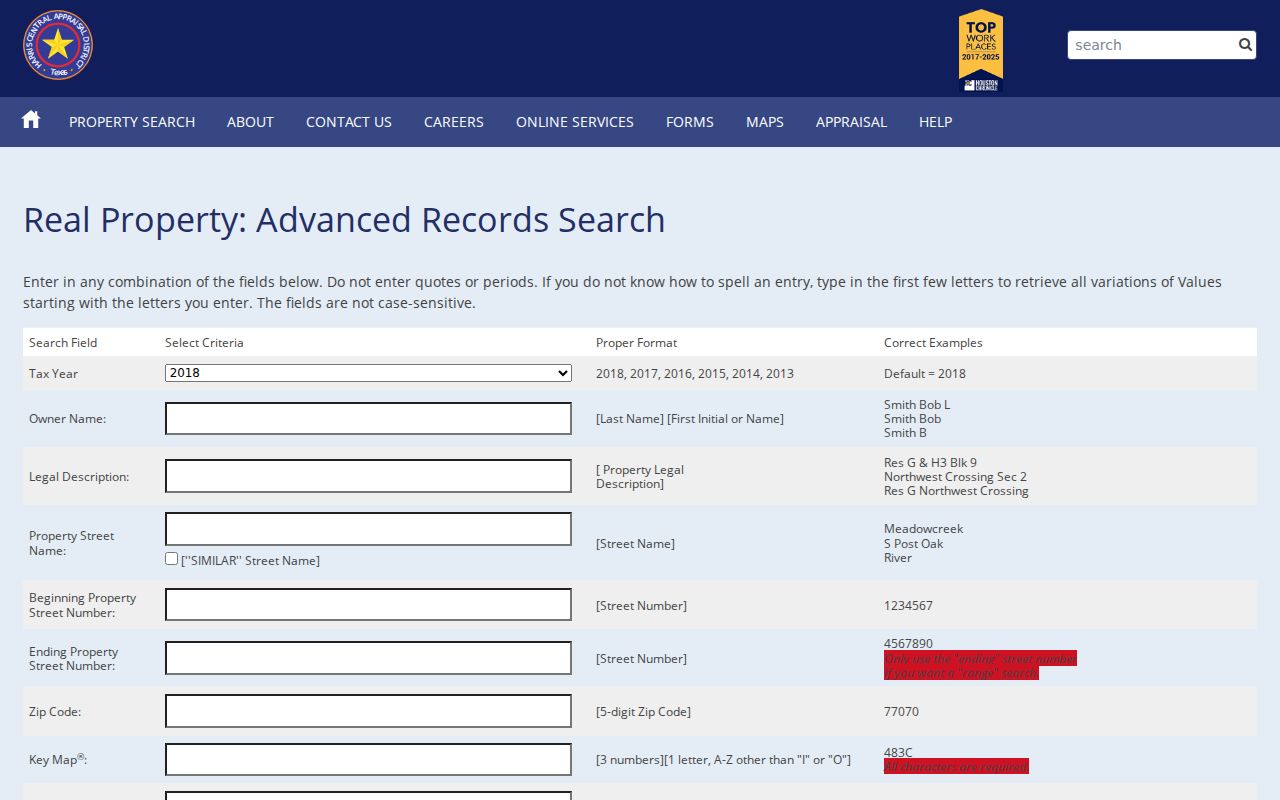Click the Ending Property Street Number field

coord(368,658)
